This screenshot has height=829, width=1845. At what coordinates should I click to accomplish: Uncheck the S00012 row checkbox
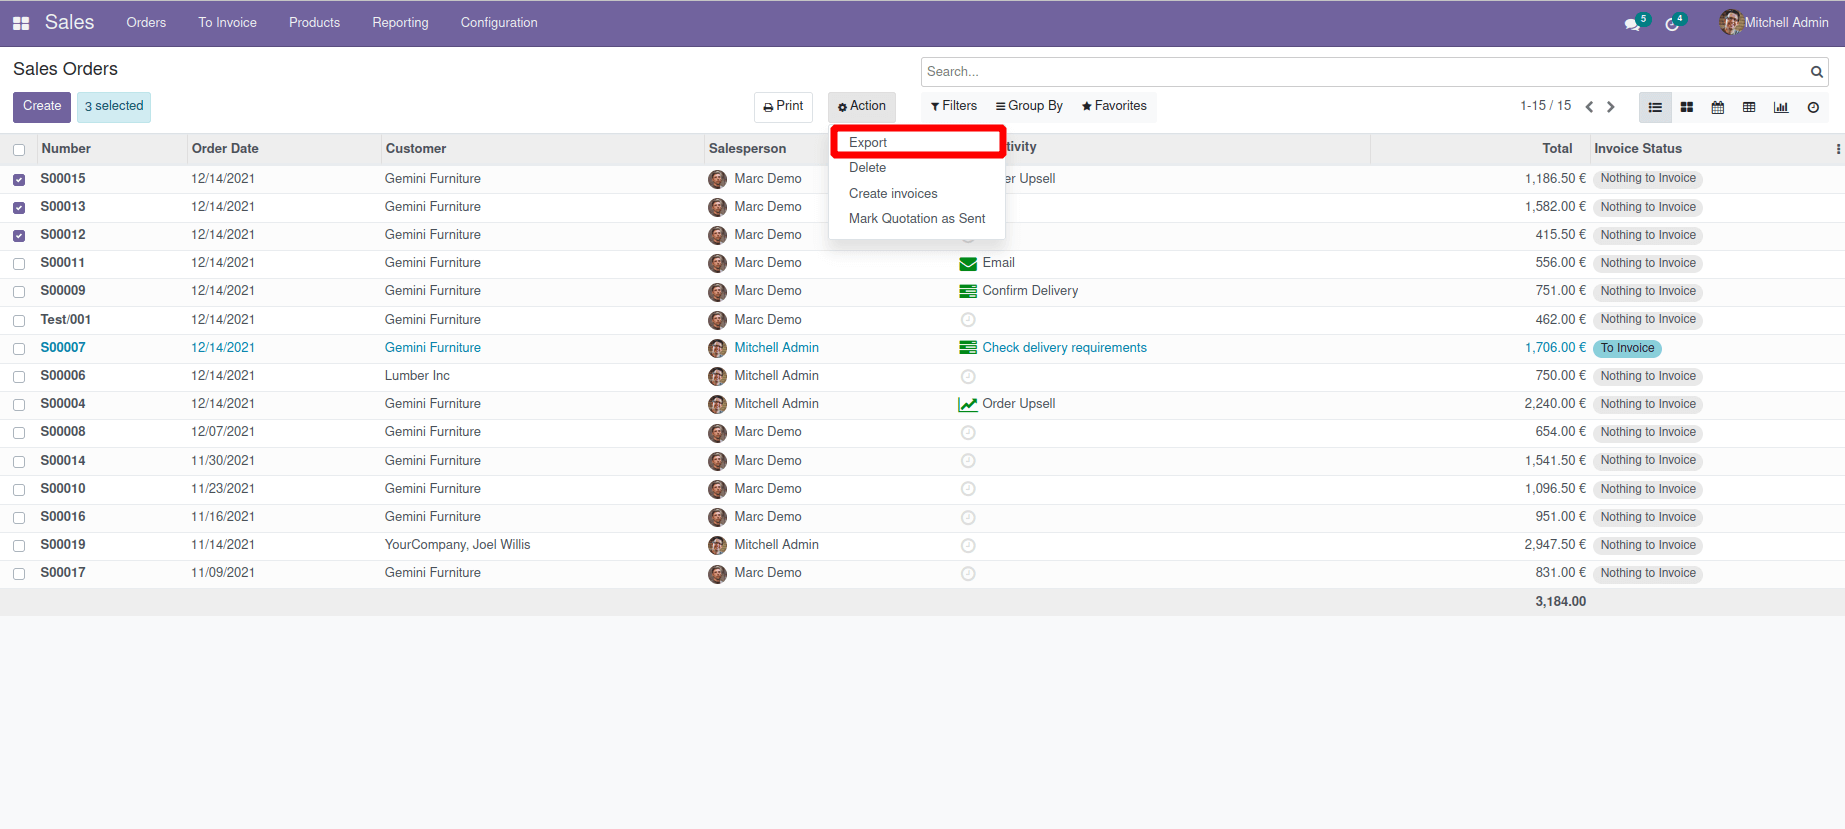[x=19, y=236]
